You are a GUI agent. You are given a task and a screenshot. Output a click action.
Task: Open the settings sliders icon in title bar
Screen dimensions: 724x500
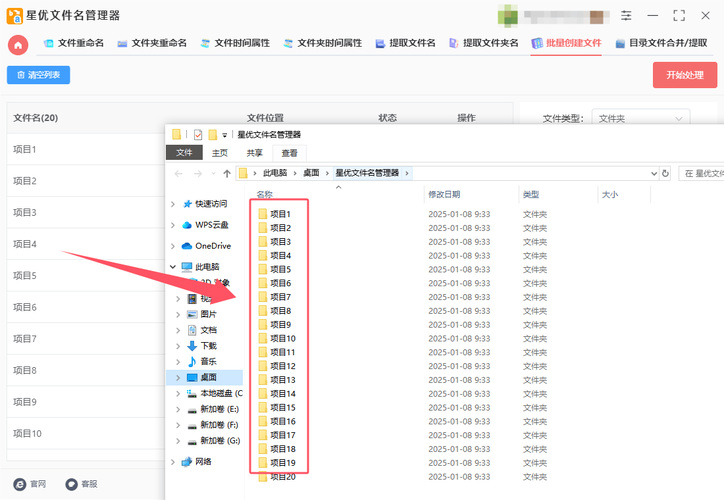tap(626, 16)
